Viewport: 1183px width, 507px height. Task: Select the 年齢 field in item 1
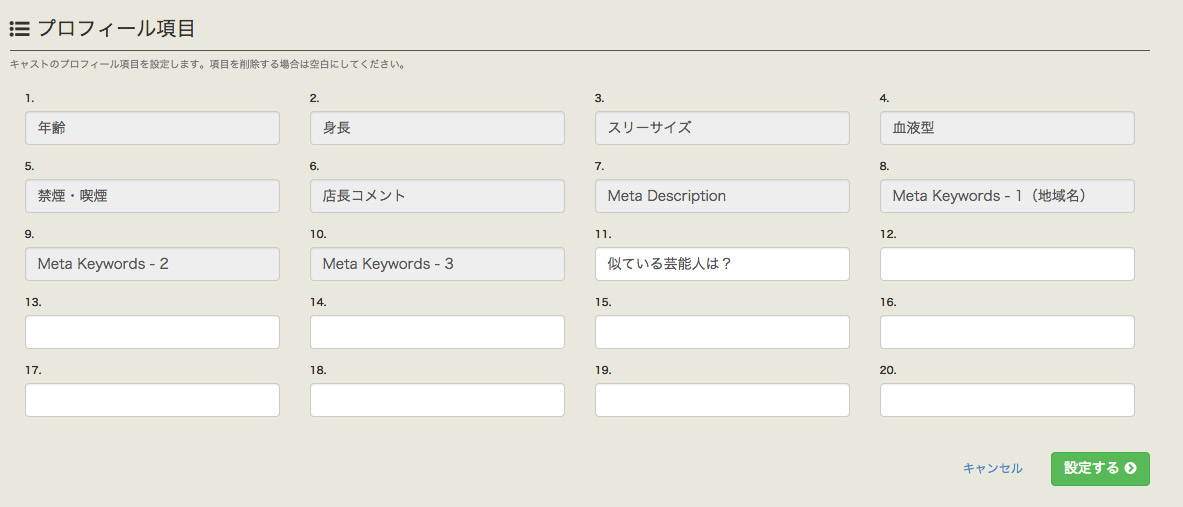click(152, 128)
